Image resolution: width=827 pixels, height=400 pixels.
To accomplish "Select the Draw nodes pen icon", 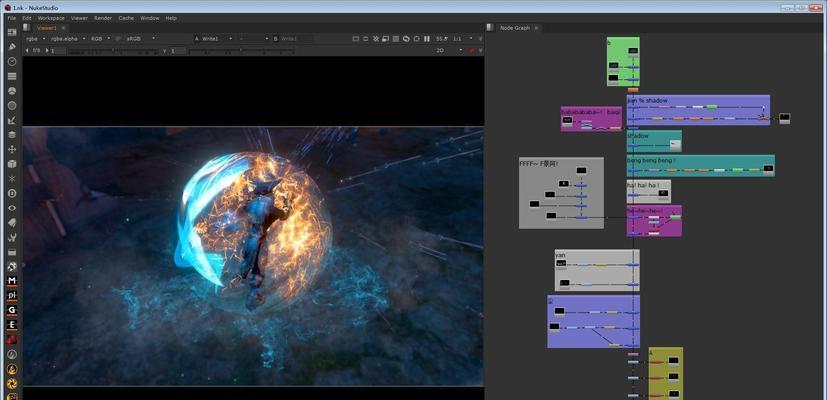I will (12, 47).
